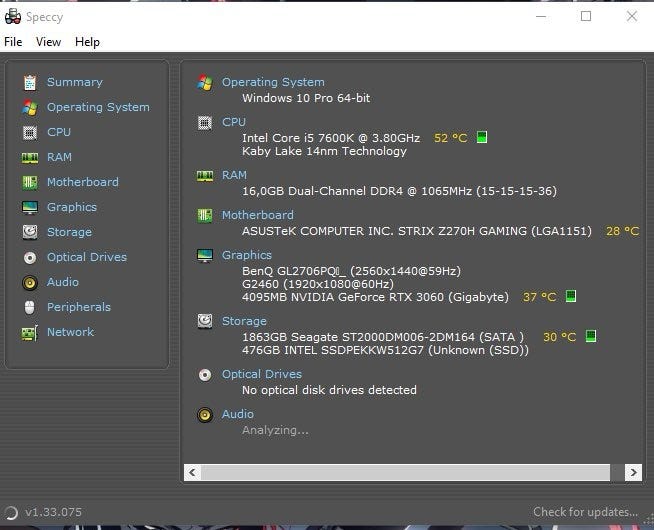This screenshot has width=654, height=530.
Task: Click the green temperature indicator next to Seagate 30 °C
Action: (591, 336)
